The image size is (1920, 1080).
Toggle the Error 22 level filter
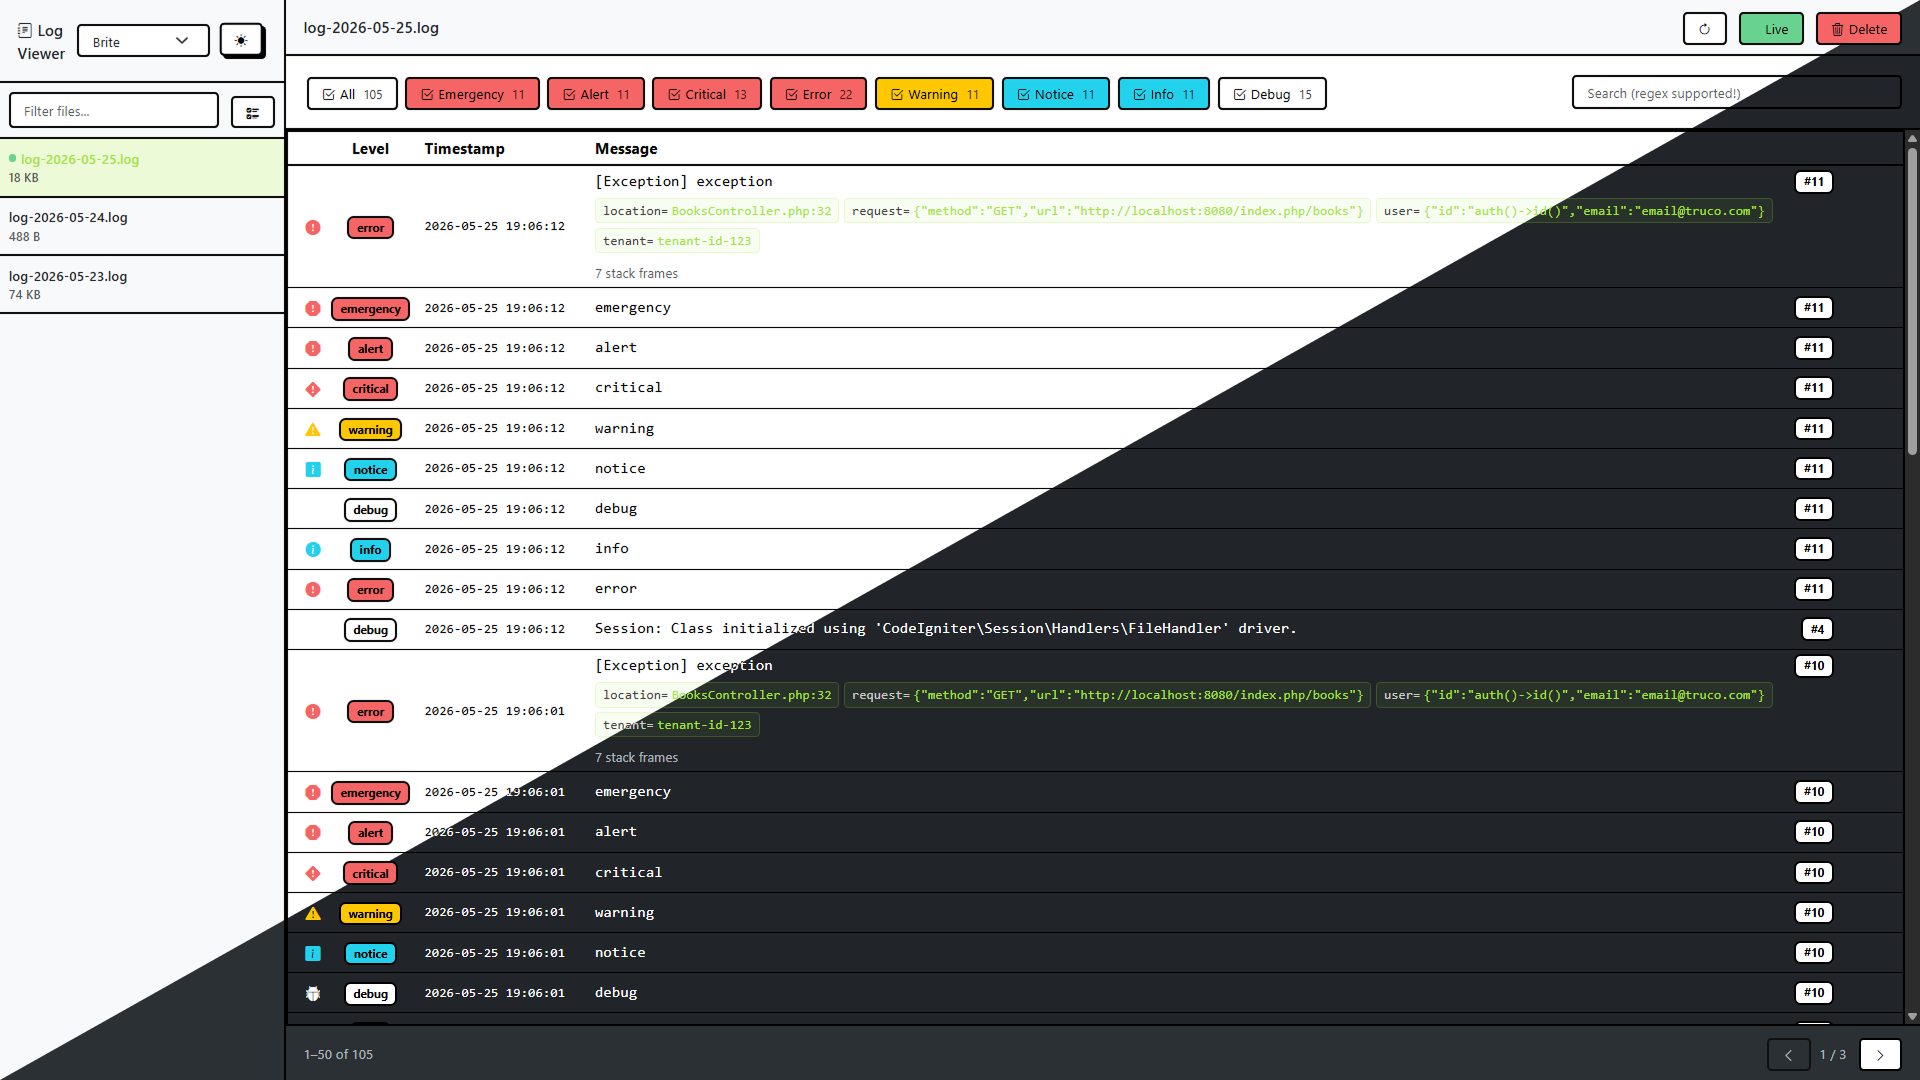[818, 94]
